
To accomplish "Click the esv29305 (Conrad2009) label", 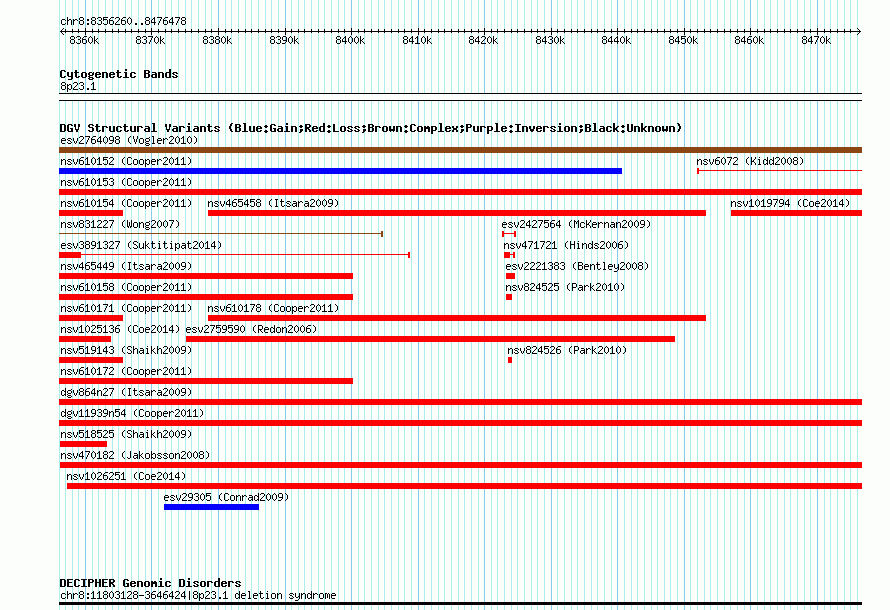I will coord(226,497).
